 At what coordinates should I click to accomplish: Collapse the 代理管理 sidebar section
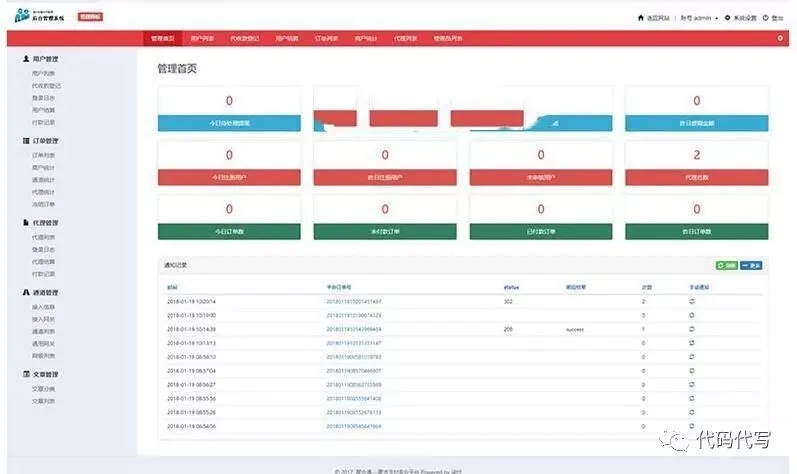[x=45, y=223]
